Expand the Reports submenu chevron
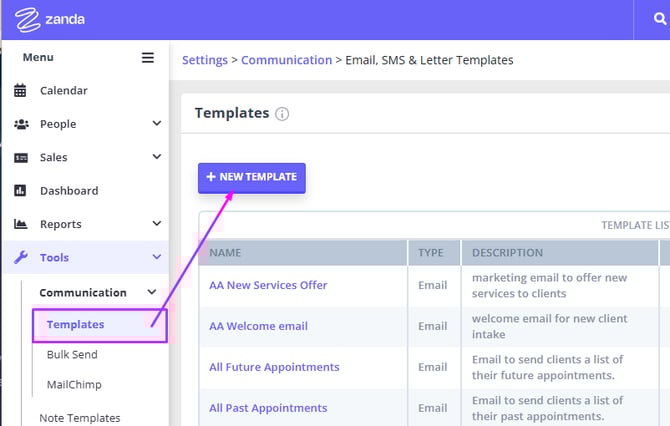Screen dimensions: 670x426 click(x=156, y=224)
